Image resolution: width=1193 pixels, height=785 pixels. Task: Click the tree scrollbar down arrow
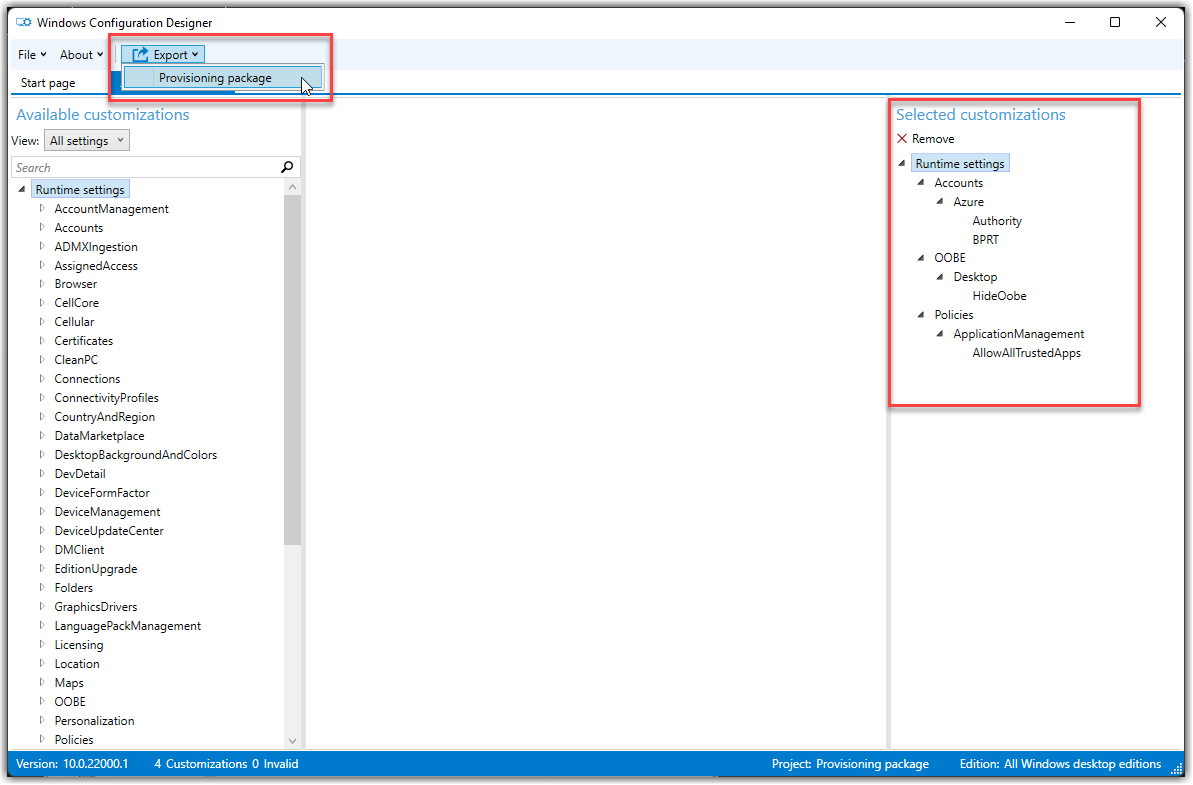[292, 740]
